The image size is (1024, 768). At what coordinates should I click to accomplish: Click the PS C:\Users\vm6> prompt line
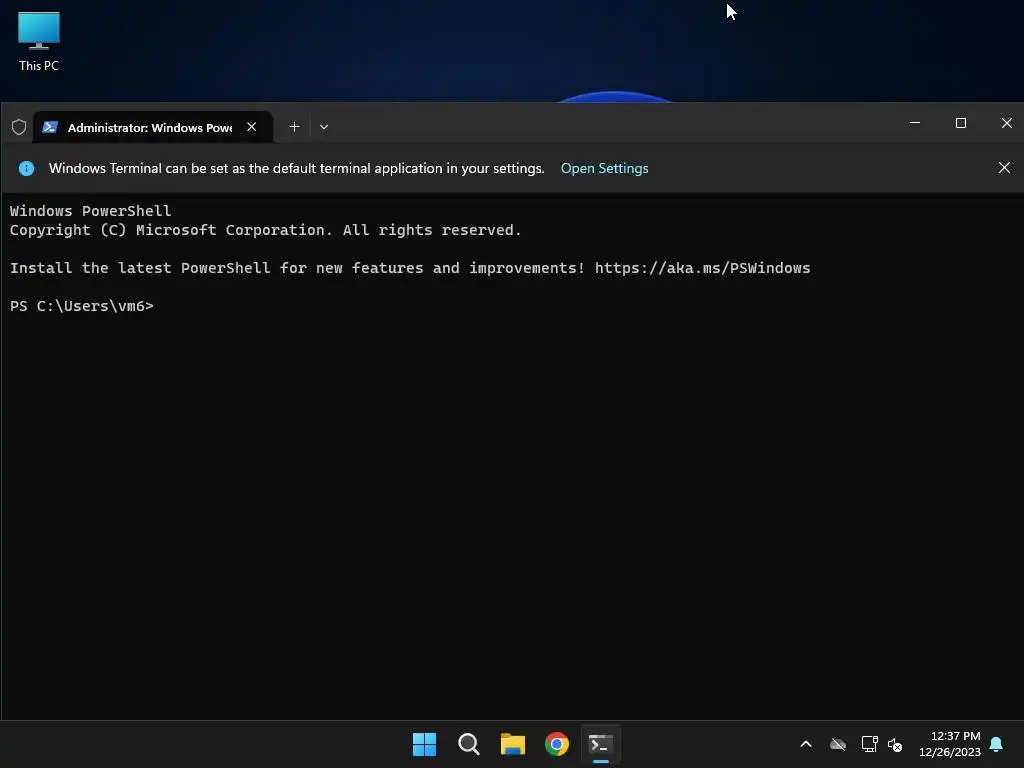(82, 306)
